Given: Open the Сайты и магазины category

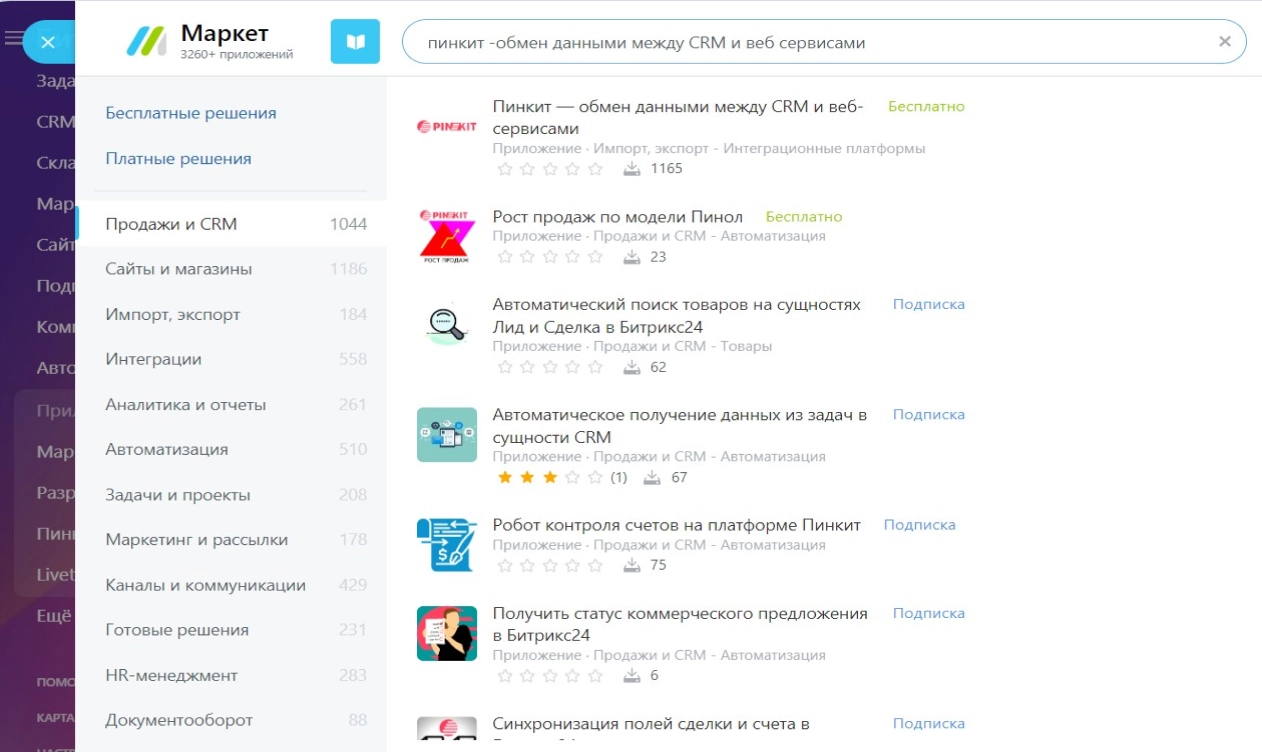Looking at the screenshot, I should [x=179, y=269].
